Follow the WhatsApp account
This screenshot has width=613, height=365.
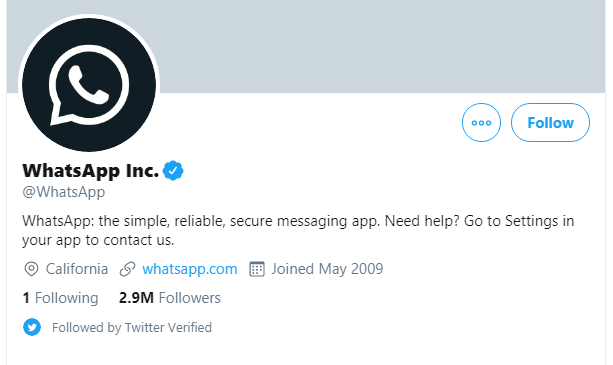550,123
